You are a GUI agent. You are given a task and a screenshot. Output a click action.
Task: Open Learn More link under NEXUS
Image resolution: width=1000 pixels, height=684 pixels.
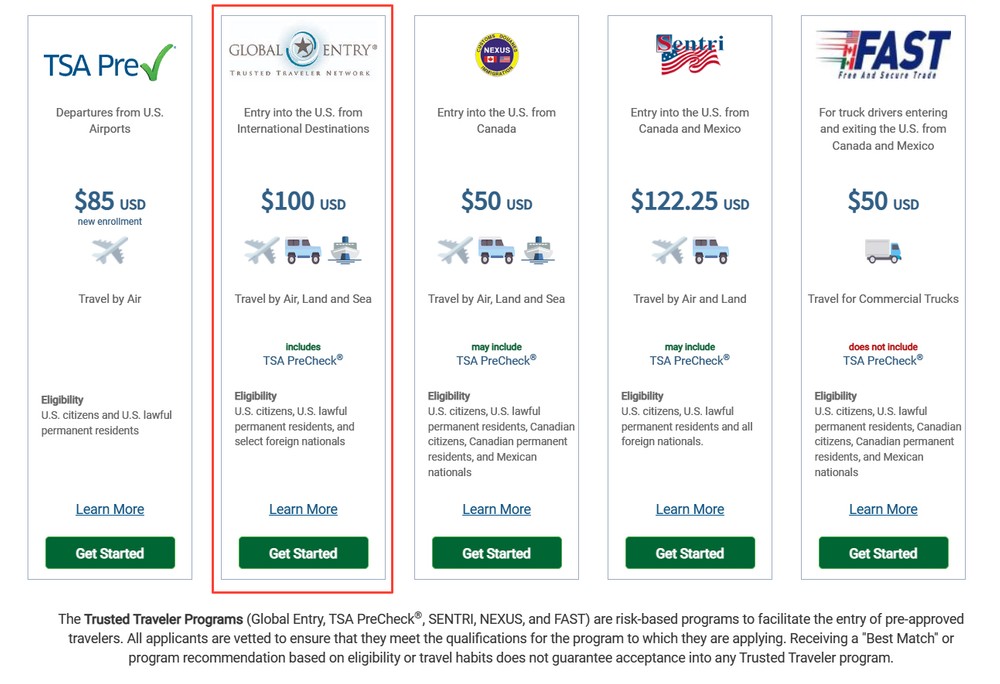[x=496, y=509]
